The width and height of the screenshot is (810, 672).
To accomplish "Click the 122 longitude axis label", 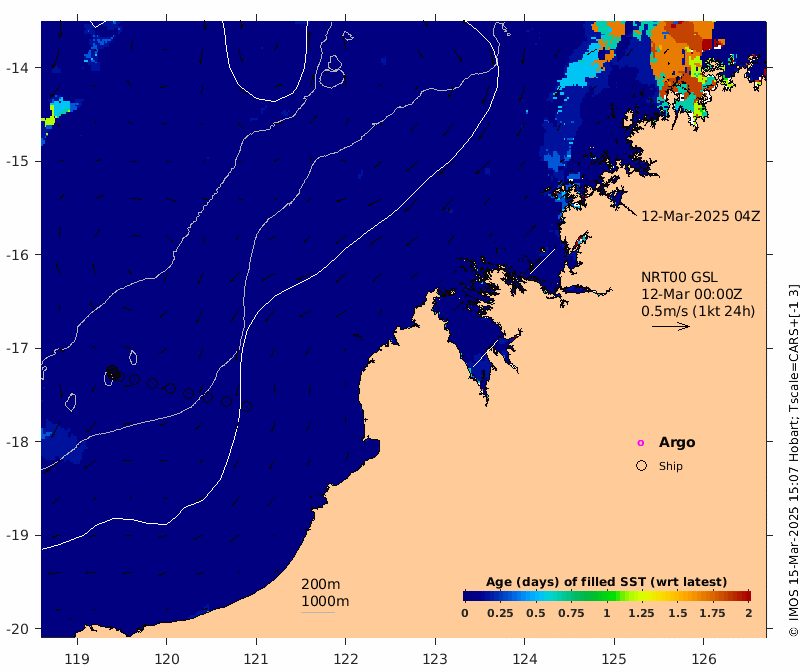I will coord(346,659).
